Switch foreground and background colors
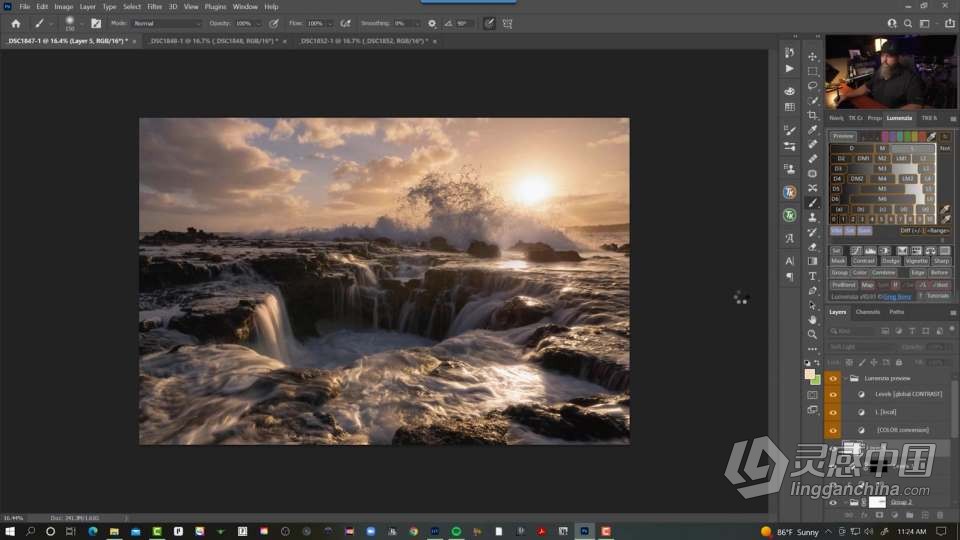Screen dimensions: 960x540 pyautogui.click(x=817, y=363)
